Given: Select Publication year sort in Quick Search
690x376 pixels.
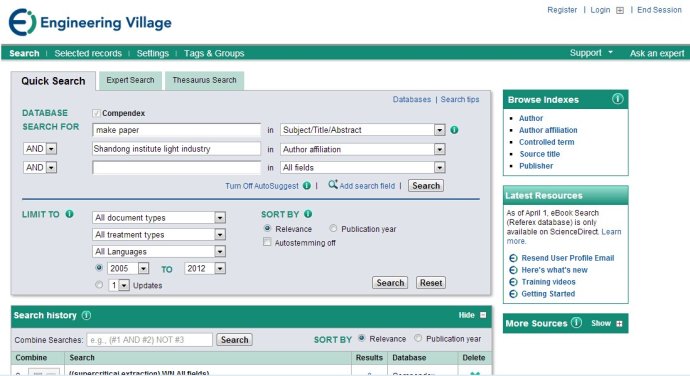Looking at the screenshot, I should tap(333, 229).
